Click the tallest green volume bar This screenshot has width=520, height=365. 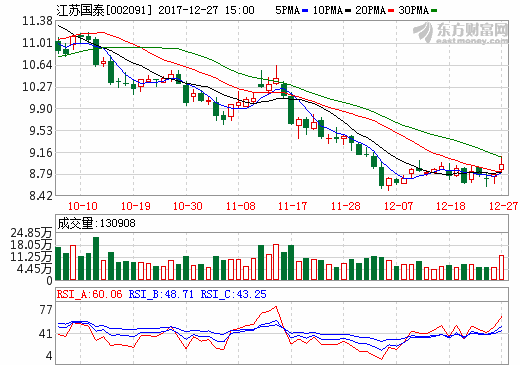[96, 258]
